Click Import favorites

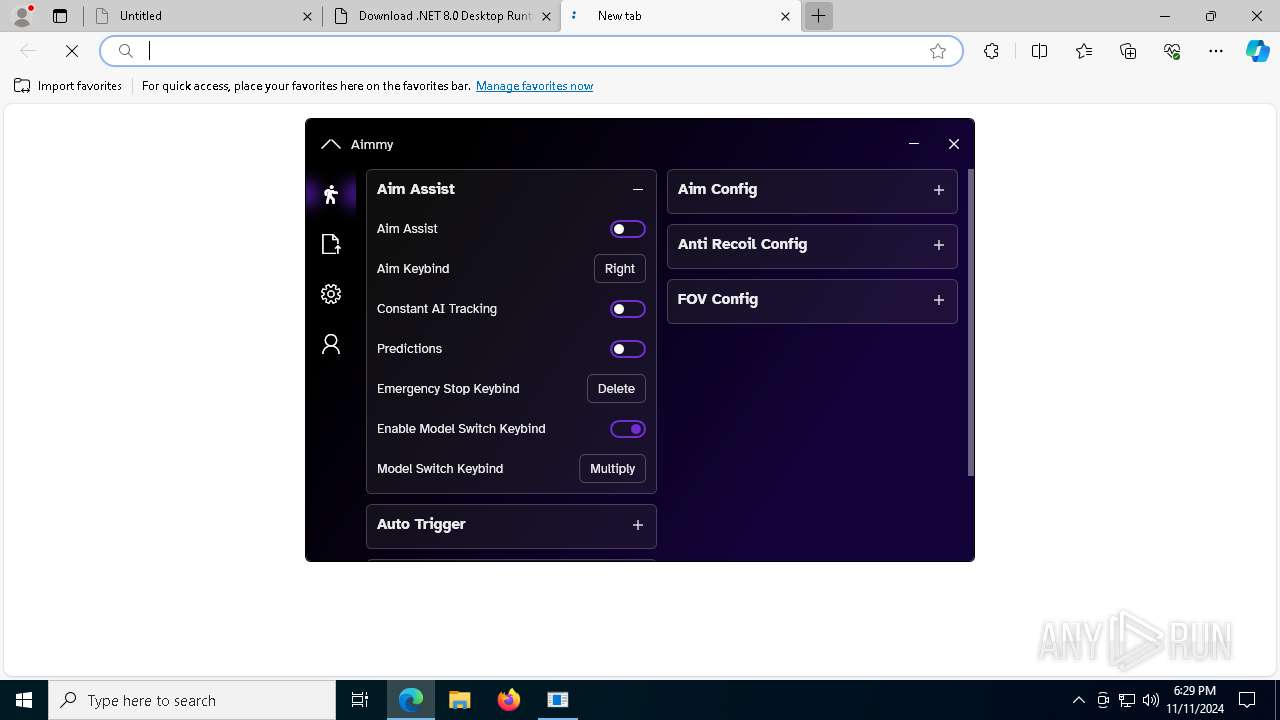point(68,86)
